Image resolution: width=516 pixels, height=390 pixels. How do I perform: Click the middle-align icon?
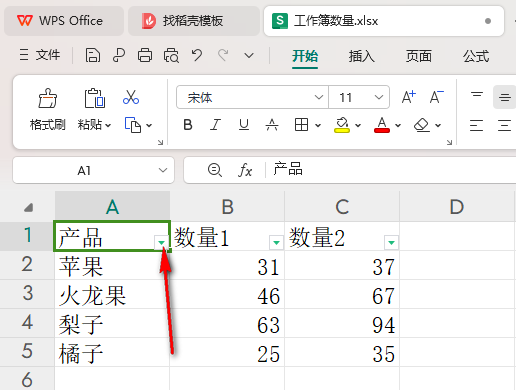pyautogui.click(x=504, y=97)
